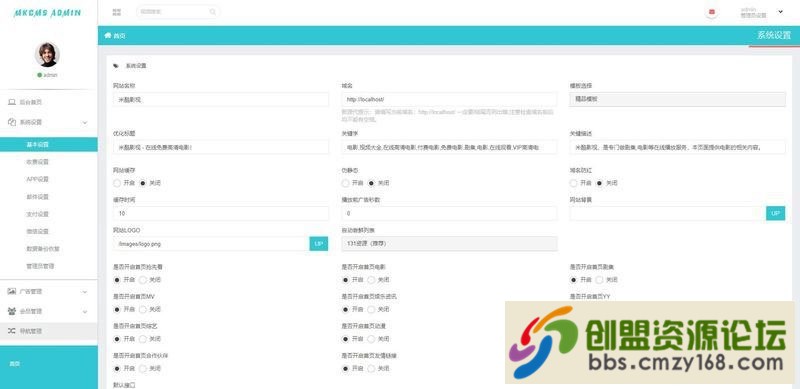Screen dimensions: 800x389
Task: Select 开启 for 是否开启首页MV
Action: 117,309
